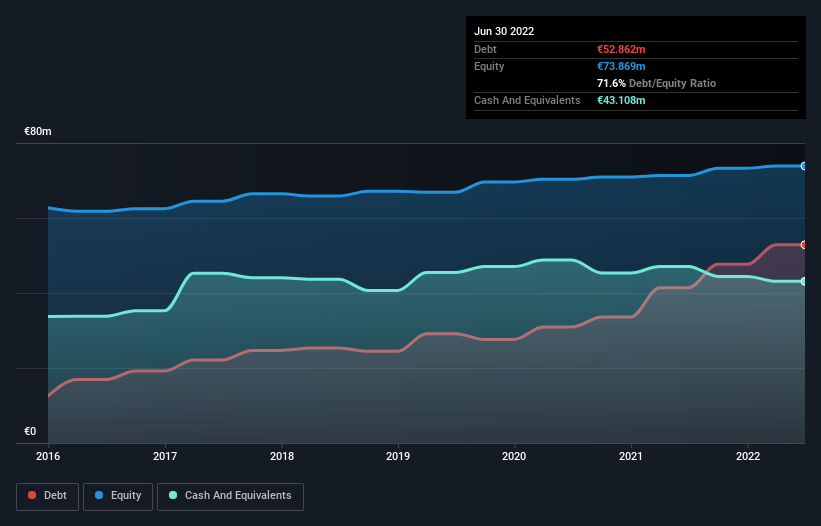
Task: Click the Jun 30 2022 tooltip date
Action: tap(504, 31)
